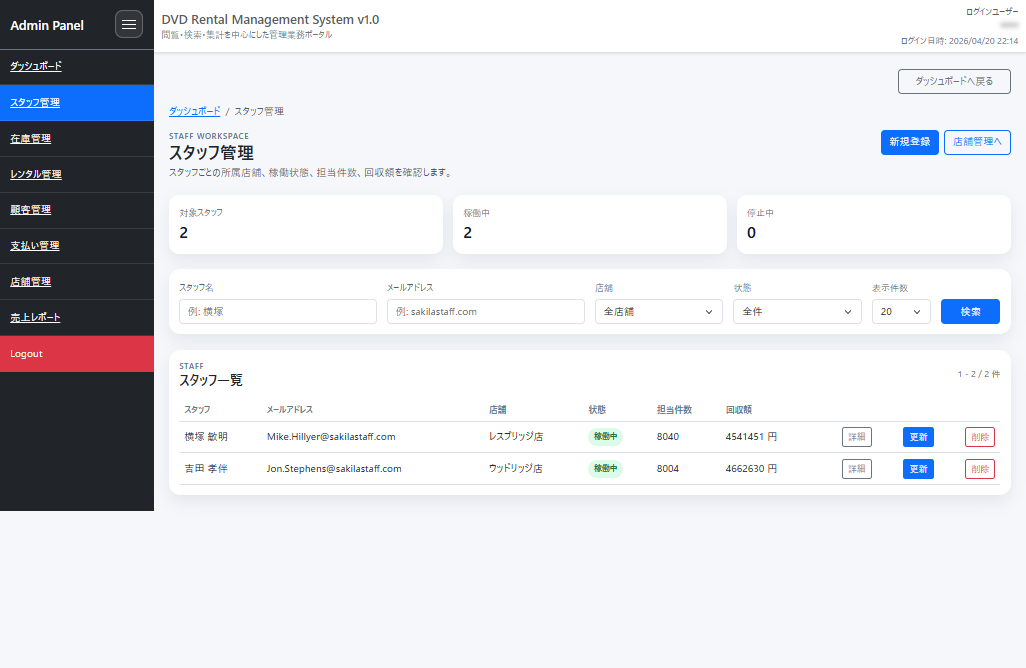Click 詳細 for Mike.Hillyer row
The image size is (1026, 668).
857,437
